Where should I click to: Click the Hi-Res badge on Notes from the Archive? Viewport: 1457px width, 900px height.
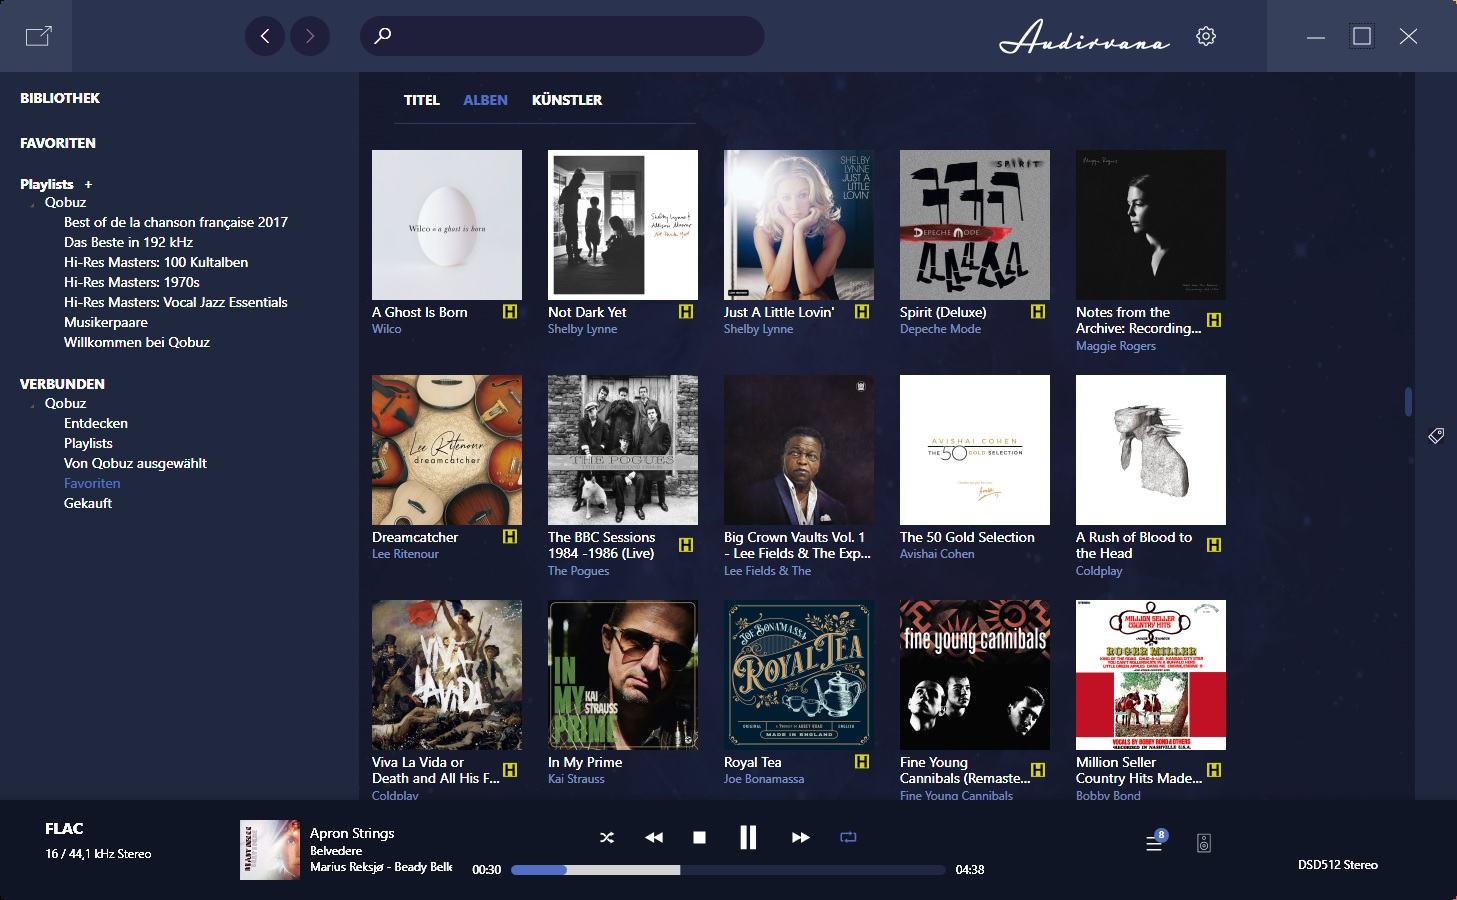(x=1214, y=320)
